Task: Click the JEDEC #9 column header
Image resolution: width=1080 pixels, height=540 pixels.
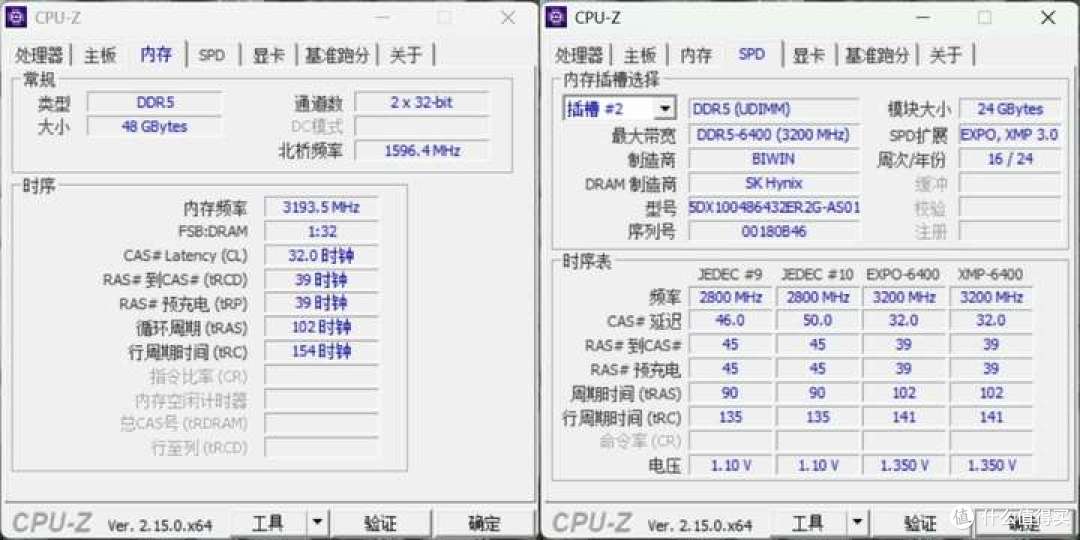Action: pyautogui.click(x=730, y=274)
